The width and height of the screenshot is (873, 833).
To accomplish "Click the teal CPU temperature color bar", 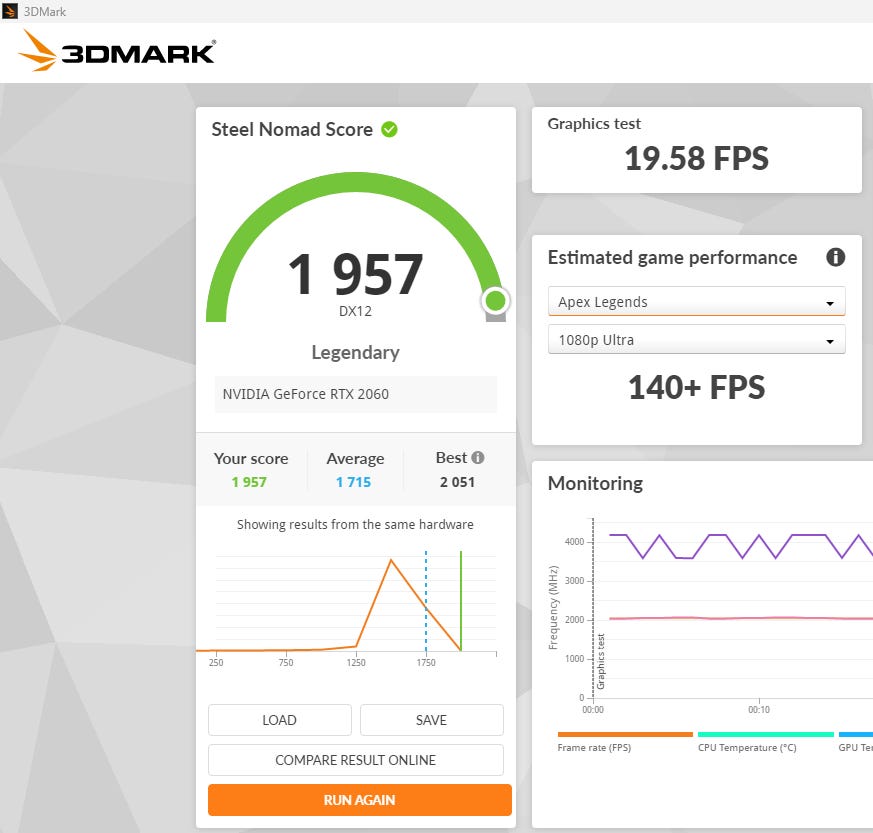I will coord(766,734).
